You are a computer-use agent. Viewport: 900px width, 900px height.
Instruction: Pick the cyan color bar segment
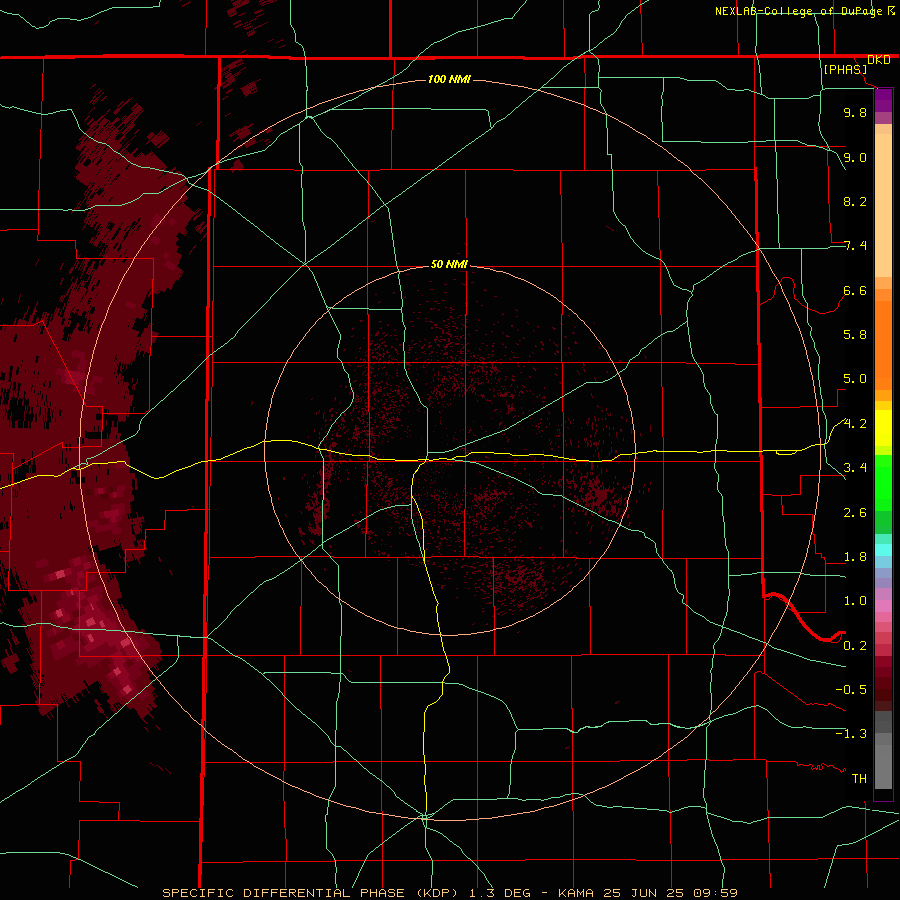[x=883, y=549]
